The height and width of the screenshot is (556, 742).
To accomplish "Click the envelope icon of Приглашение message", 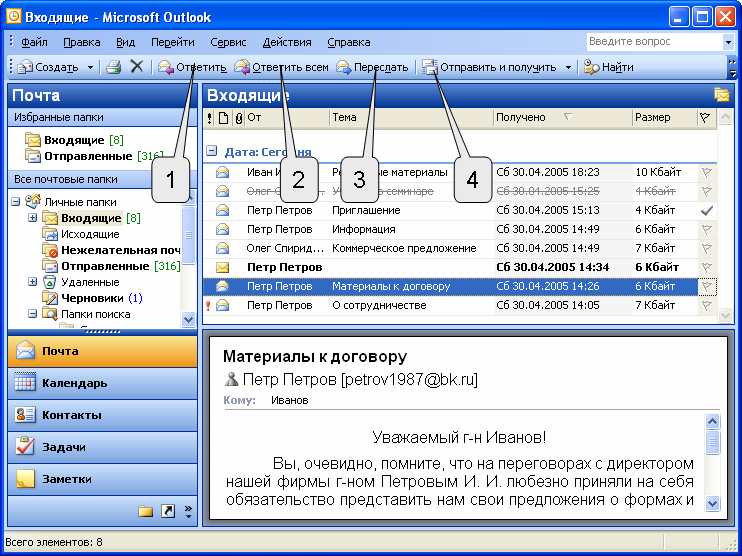I will tap(222, 211).
